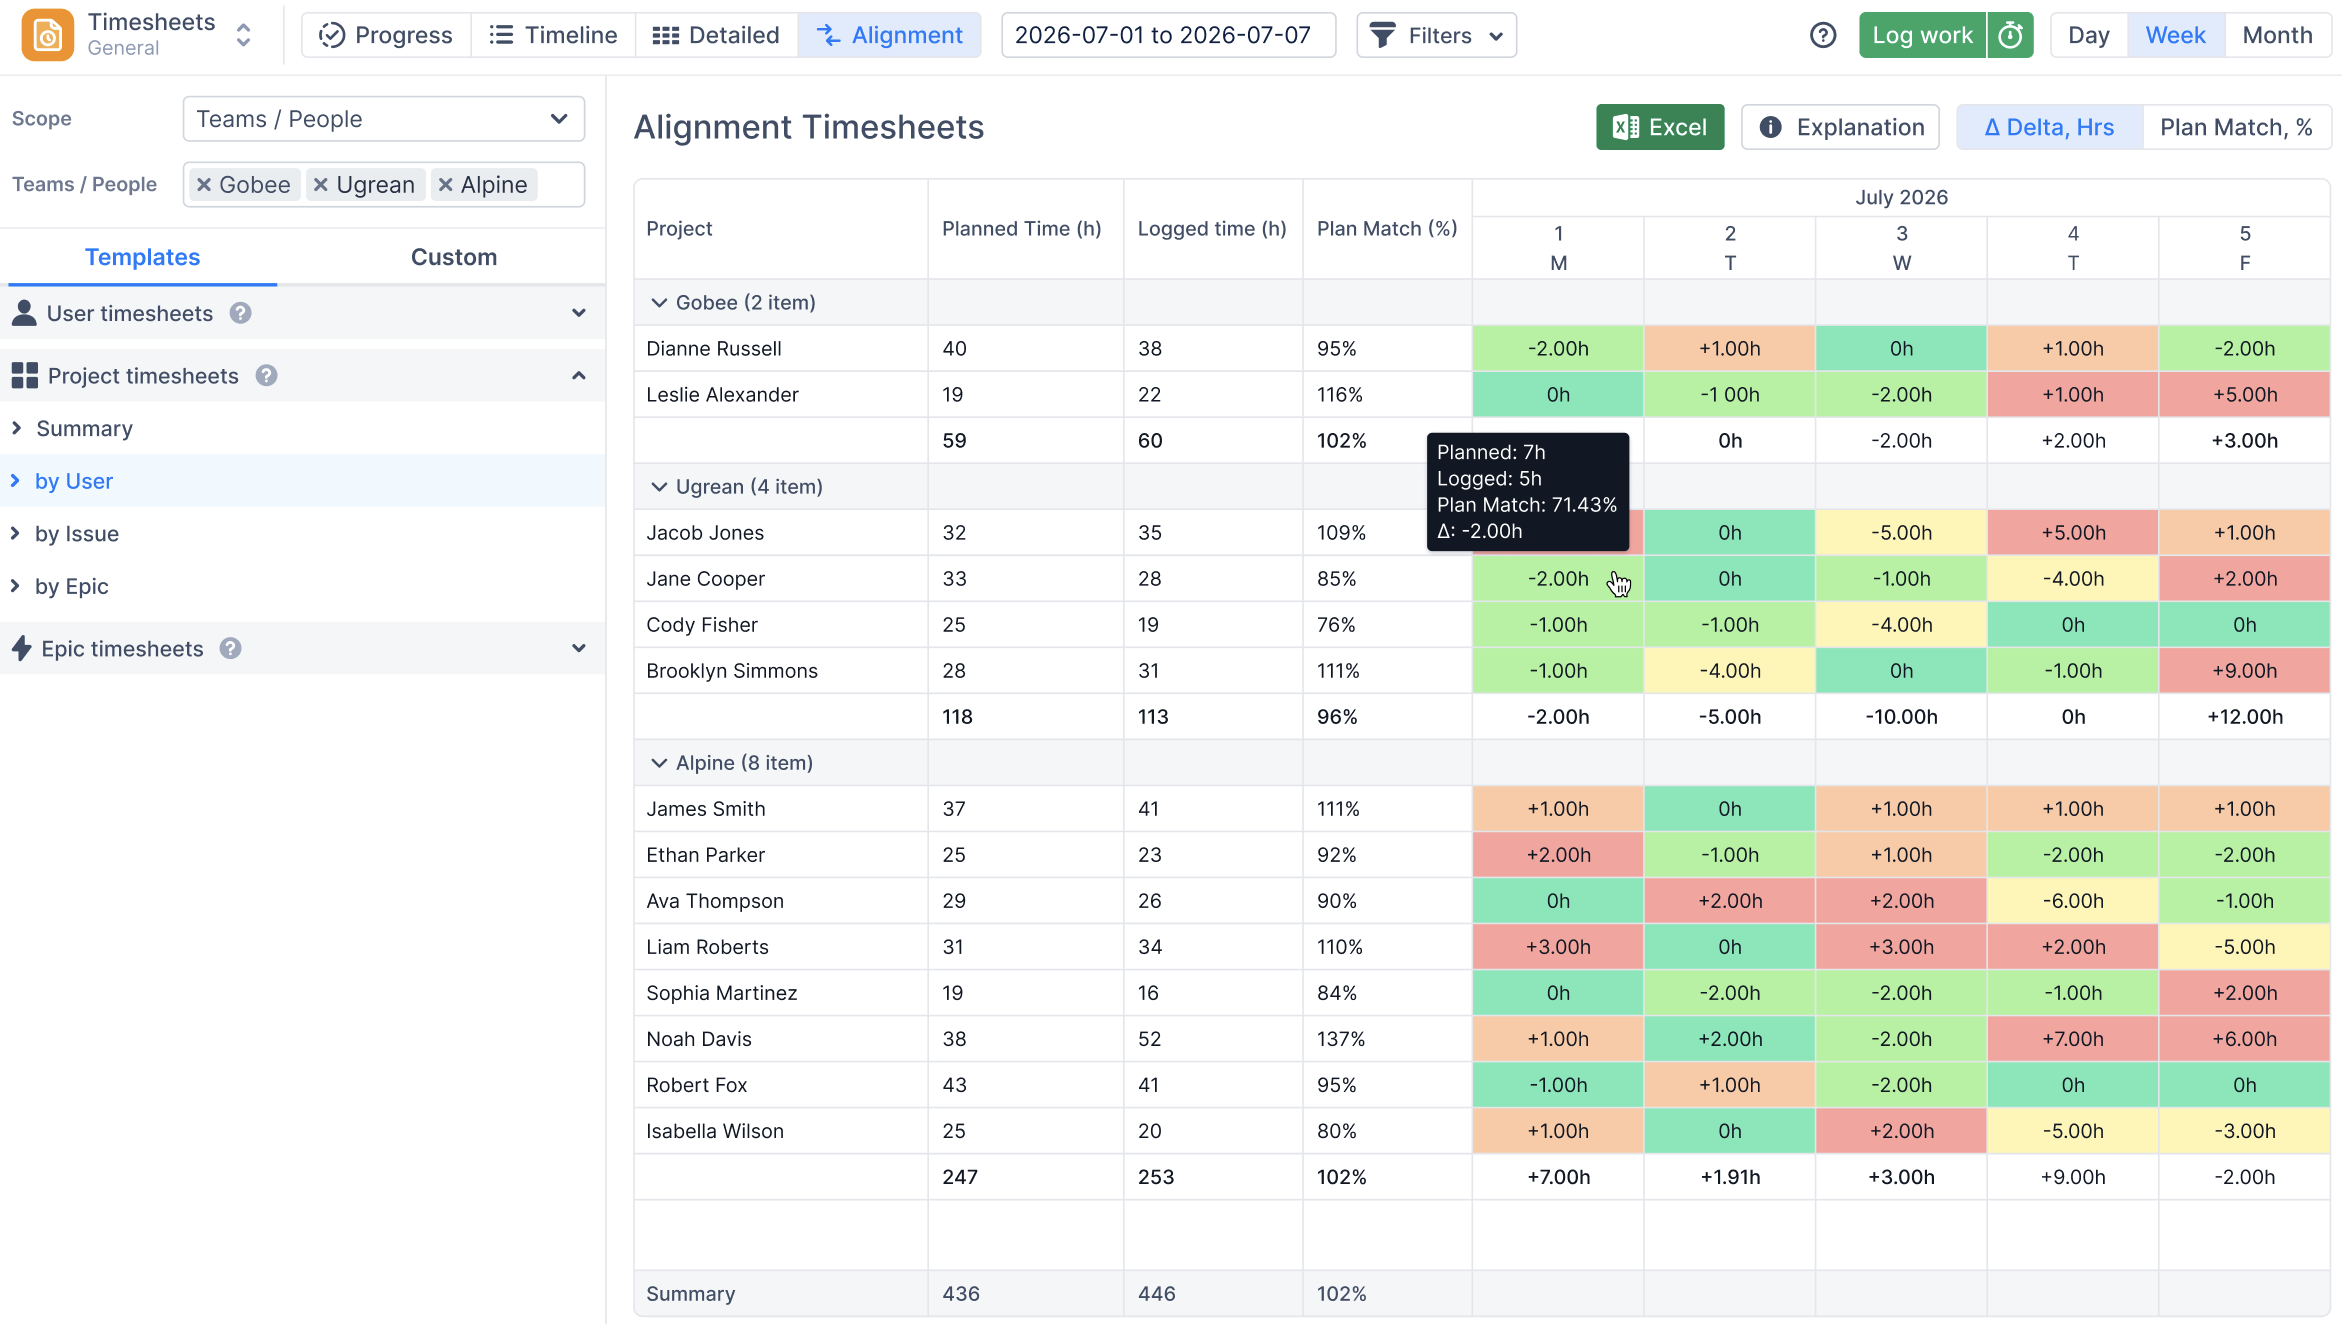The image size is (2342, 1324).
Task: Select the Delta, Hrs display mode
Action: [x=2049, y=127]
